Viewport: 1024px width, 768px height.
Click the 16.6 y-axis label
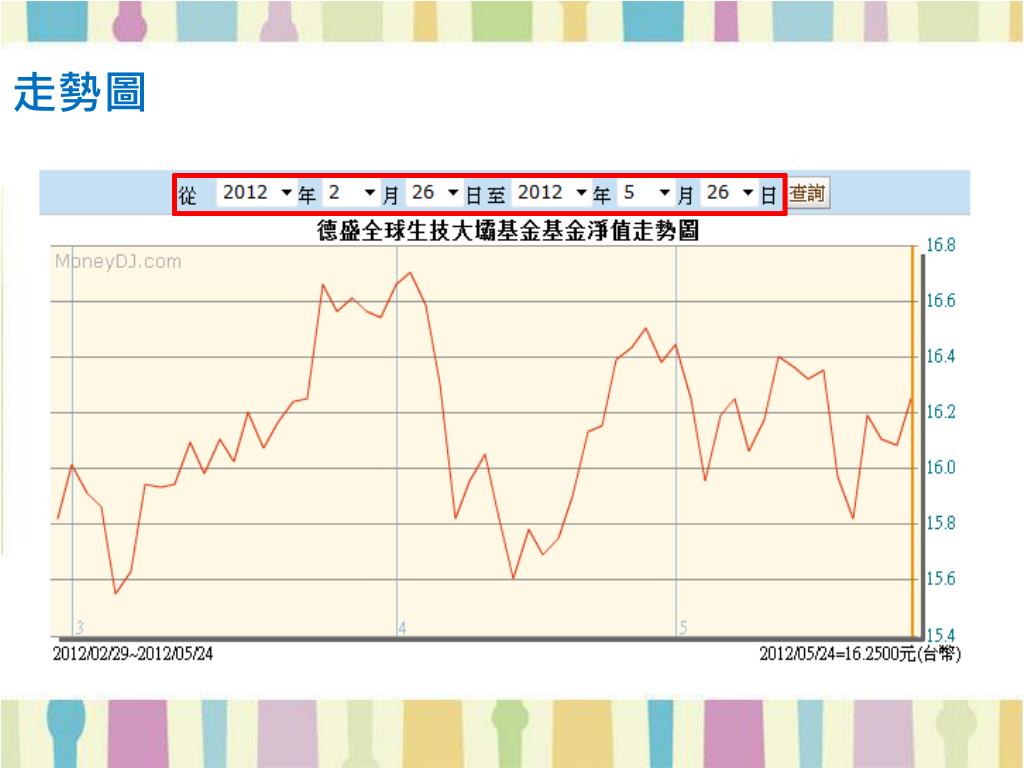coord(940,300)
